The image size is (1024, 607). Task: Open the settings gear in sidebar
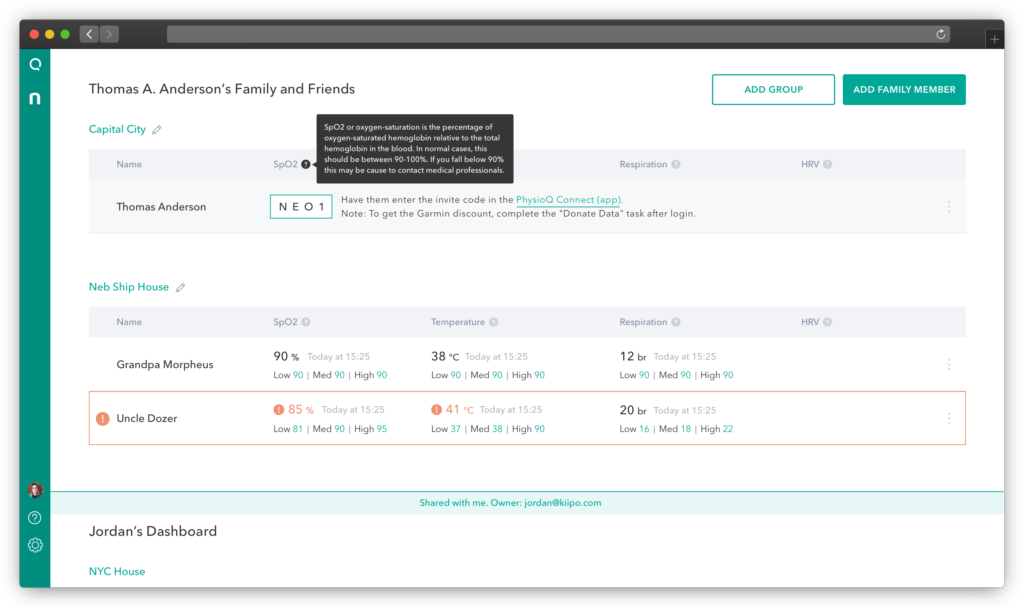pyautogui.click(x=35, y=545)
